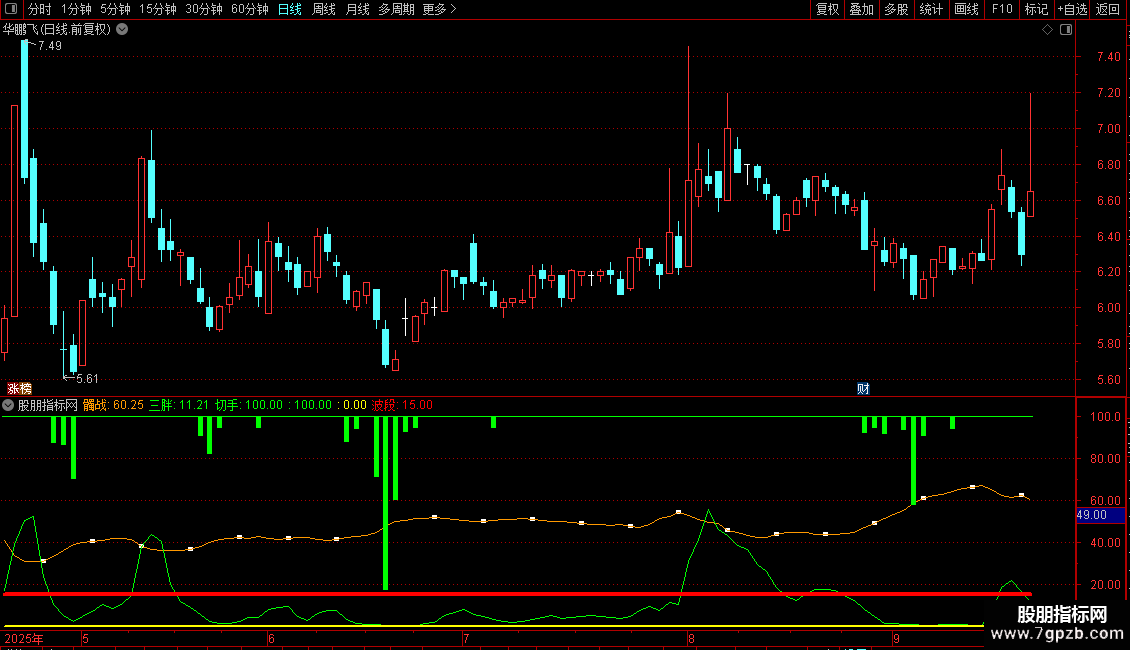Click month 9 on time axis
The height and width of the screenshot is (650, 1130).
897,638
